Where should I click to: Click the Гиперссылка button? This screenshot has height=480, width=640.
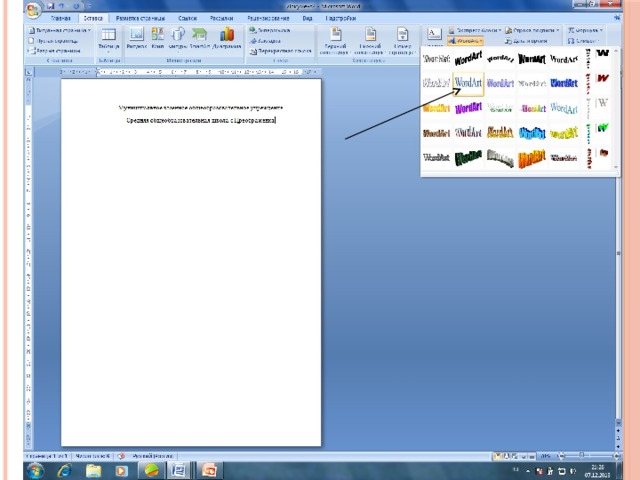coord(269,30)
